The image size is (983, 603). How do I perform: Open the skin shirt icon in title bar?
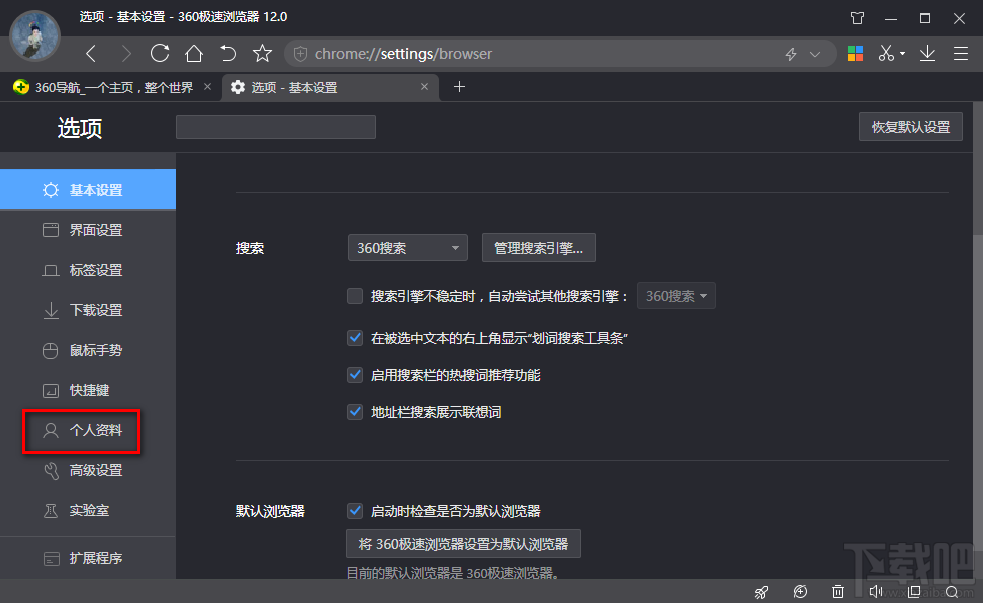point(858,18)
